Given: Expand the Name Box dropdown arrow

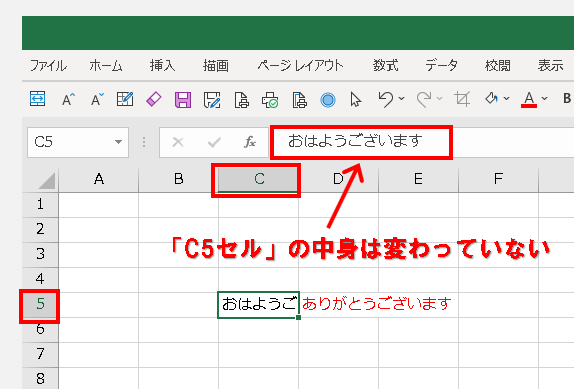Looking at the screenshot, I should [118, 142].
